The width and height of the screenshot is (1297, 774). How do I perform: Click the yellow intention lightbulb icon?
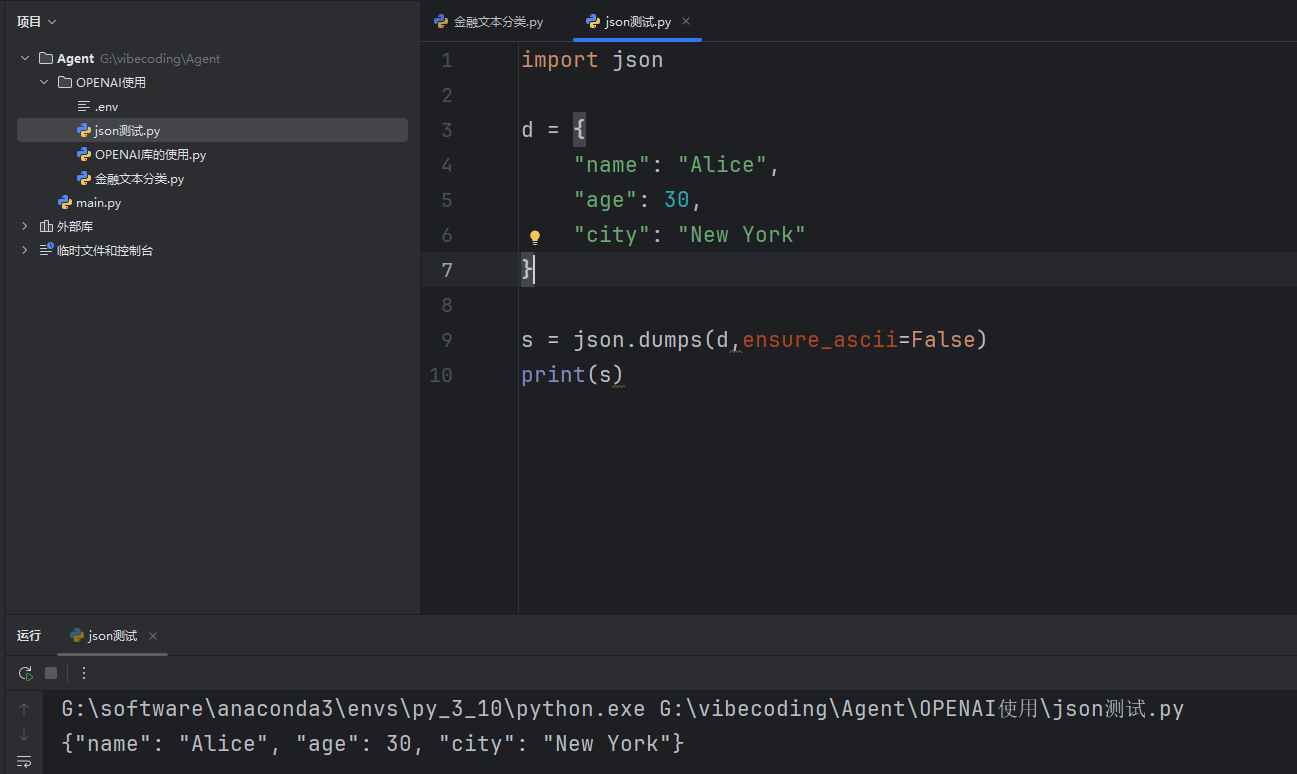(535, 237)
